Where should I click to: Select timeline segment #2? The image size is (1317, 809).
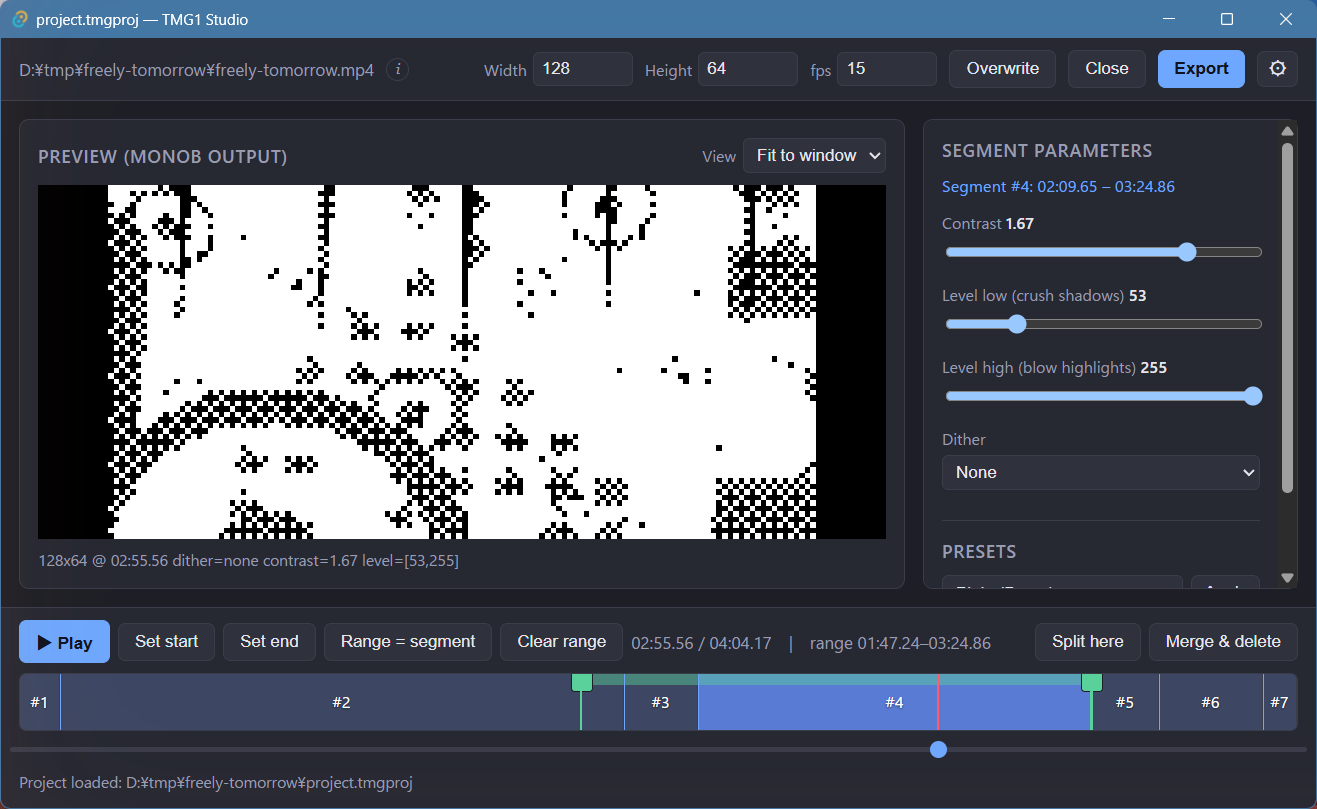click(x=341, y=702)
